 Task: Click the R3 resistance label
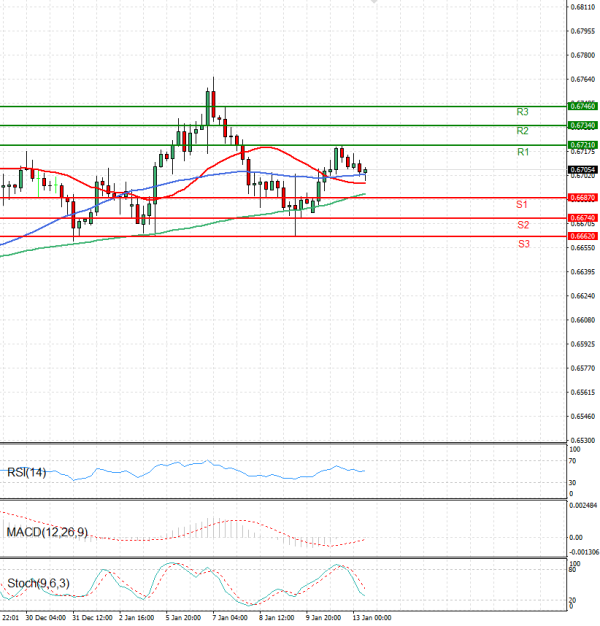pos(522,112)
